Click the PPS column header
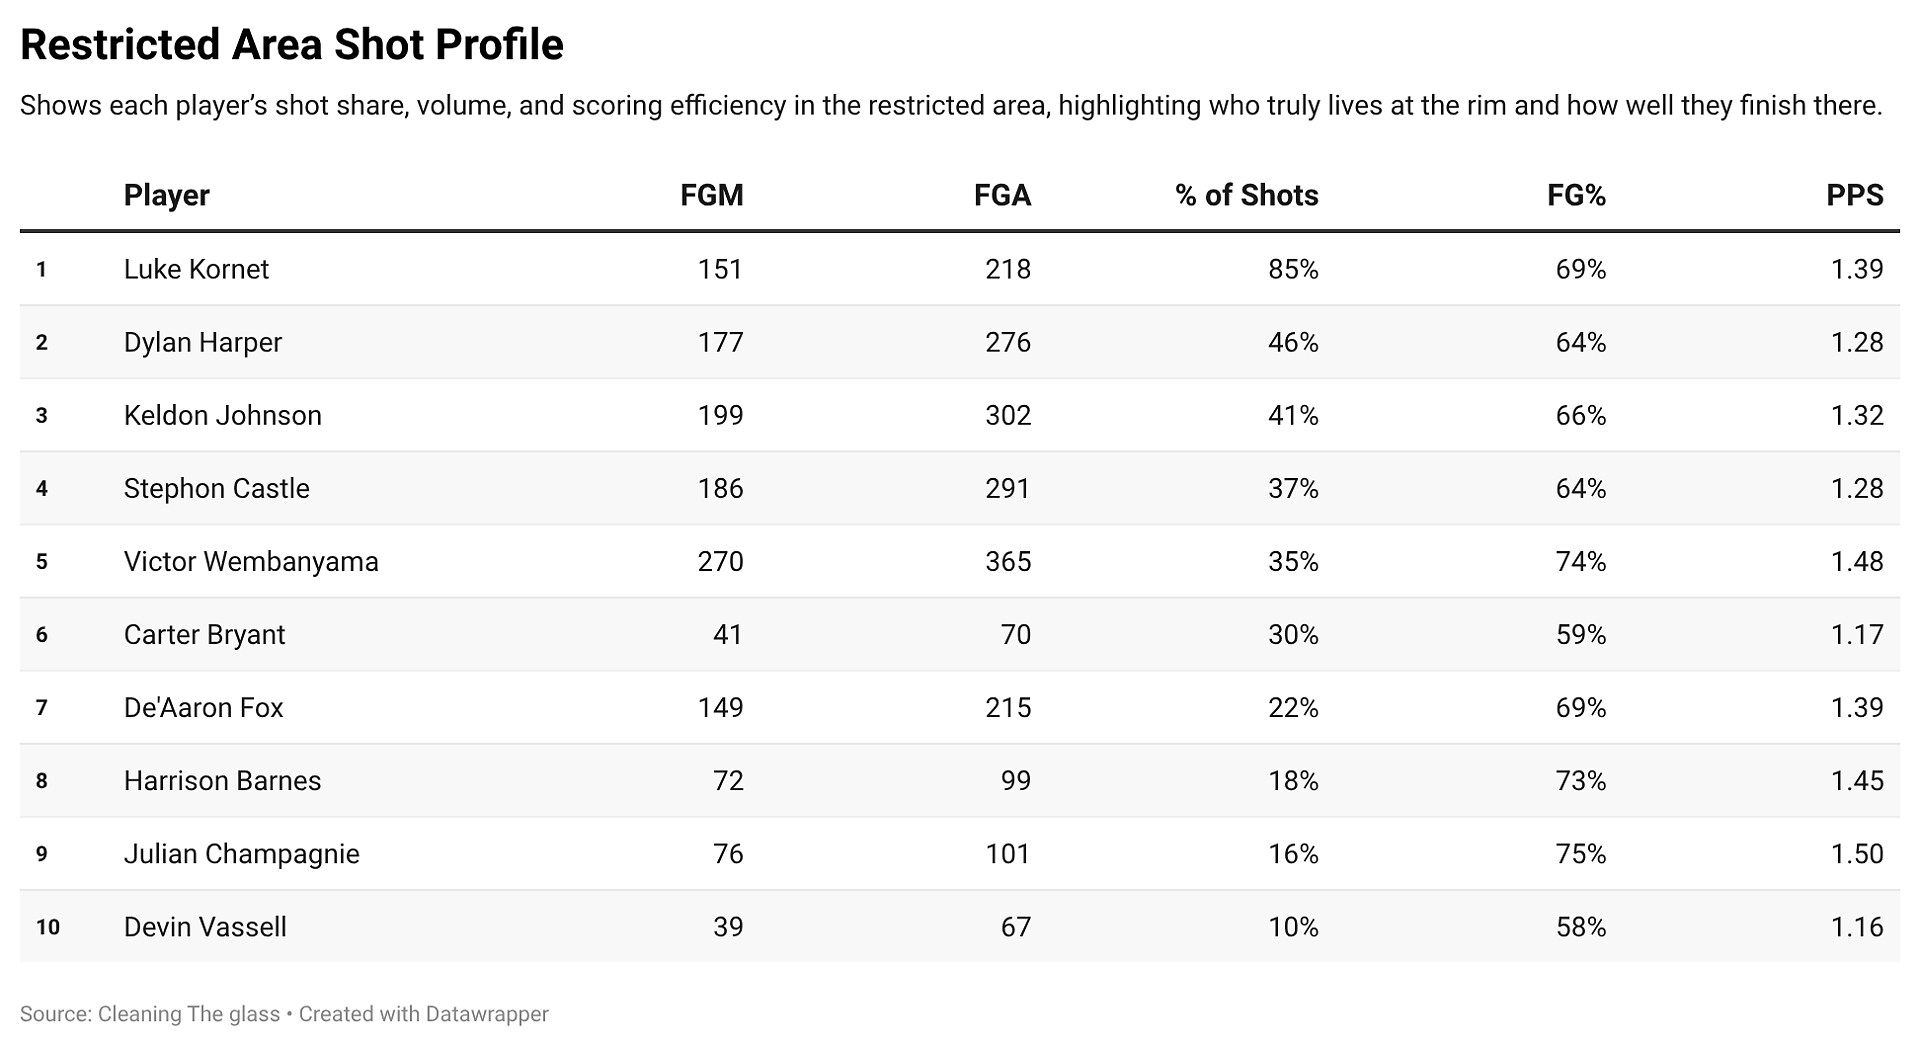 click(x=1854, y=195)
